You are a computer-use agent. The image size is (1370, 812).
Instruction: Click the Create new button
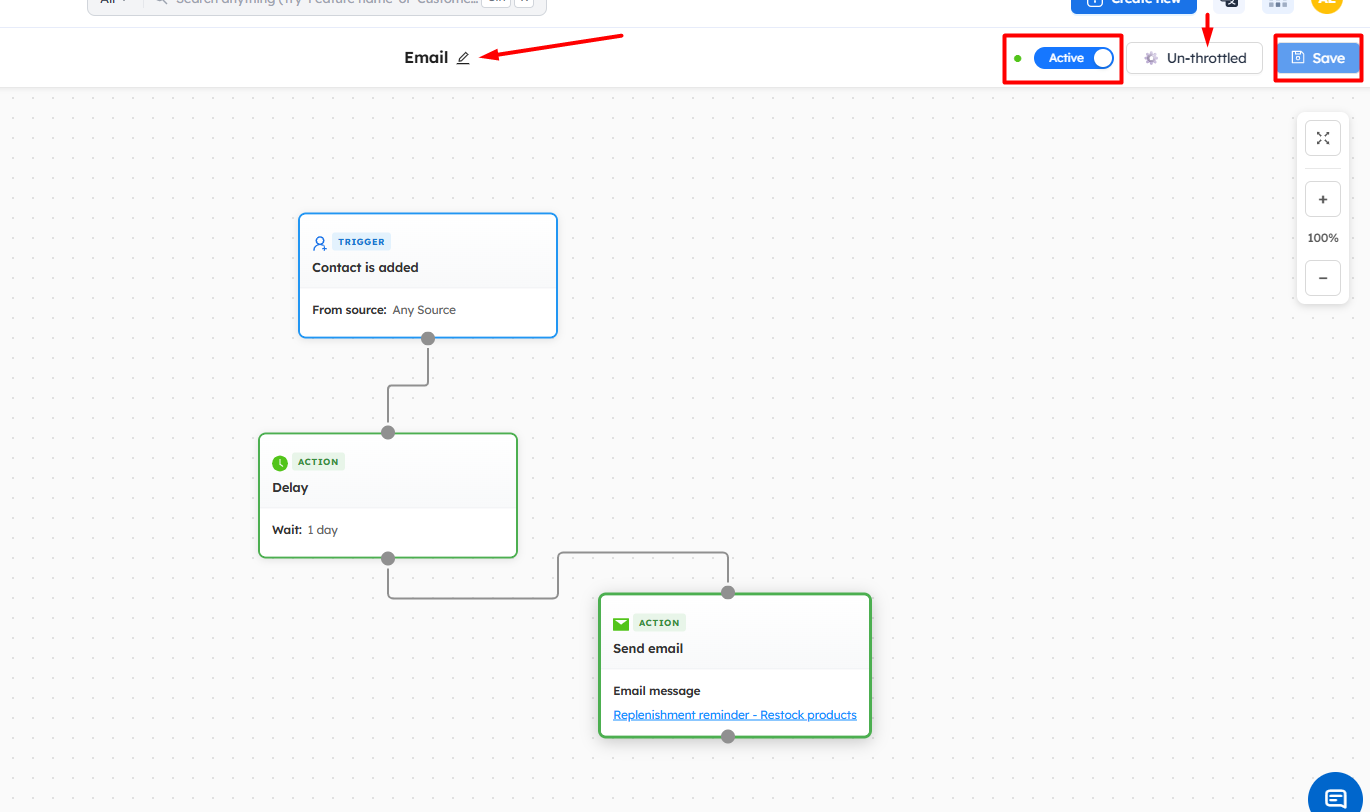[x=1133, y=4]
